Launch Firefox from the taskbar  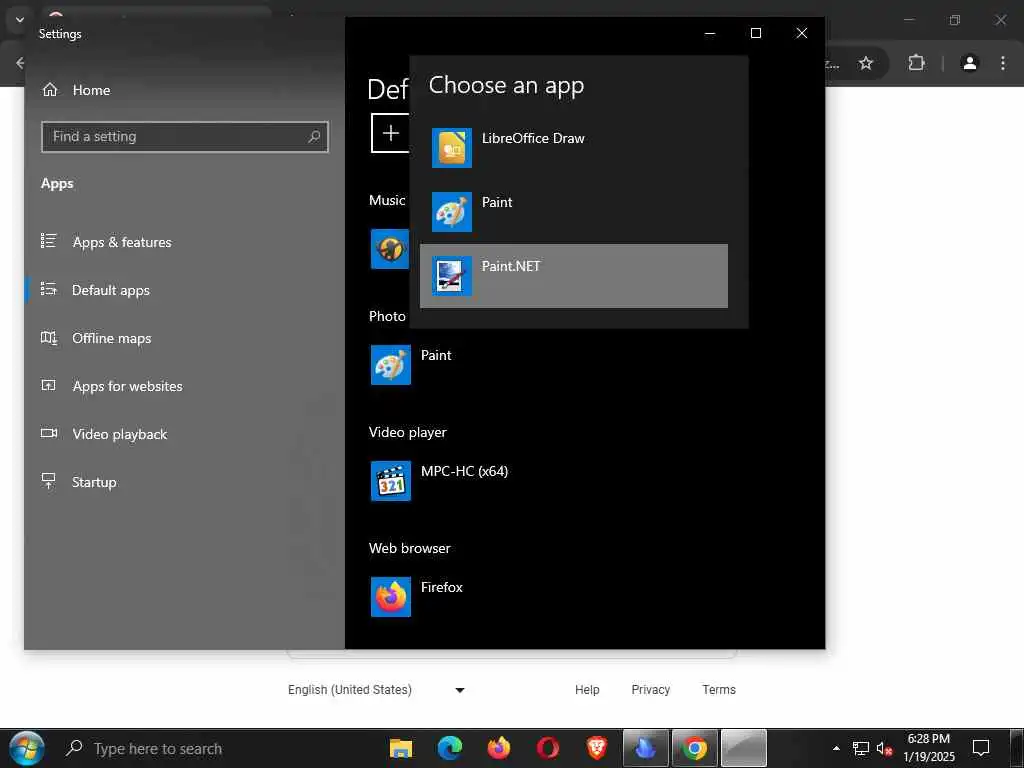point(498,748)
